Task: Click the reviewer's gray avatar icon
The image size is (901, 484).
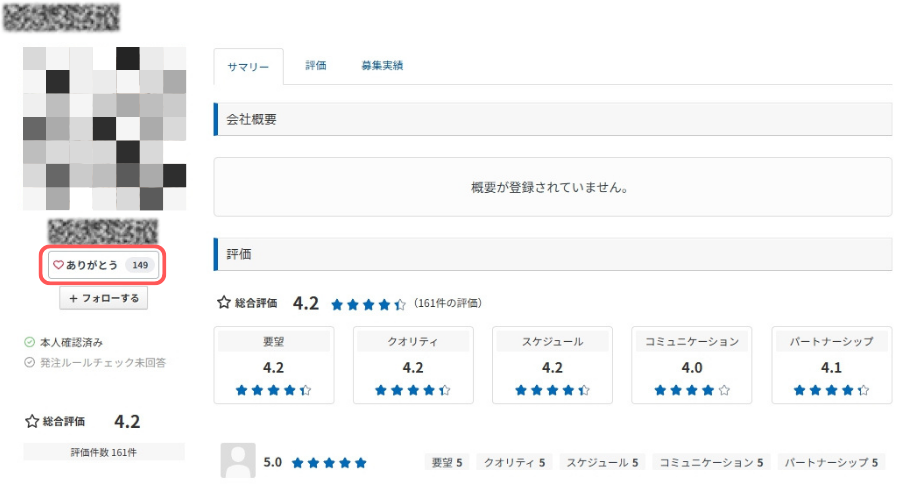Action: (238, 460)
